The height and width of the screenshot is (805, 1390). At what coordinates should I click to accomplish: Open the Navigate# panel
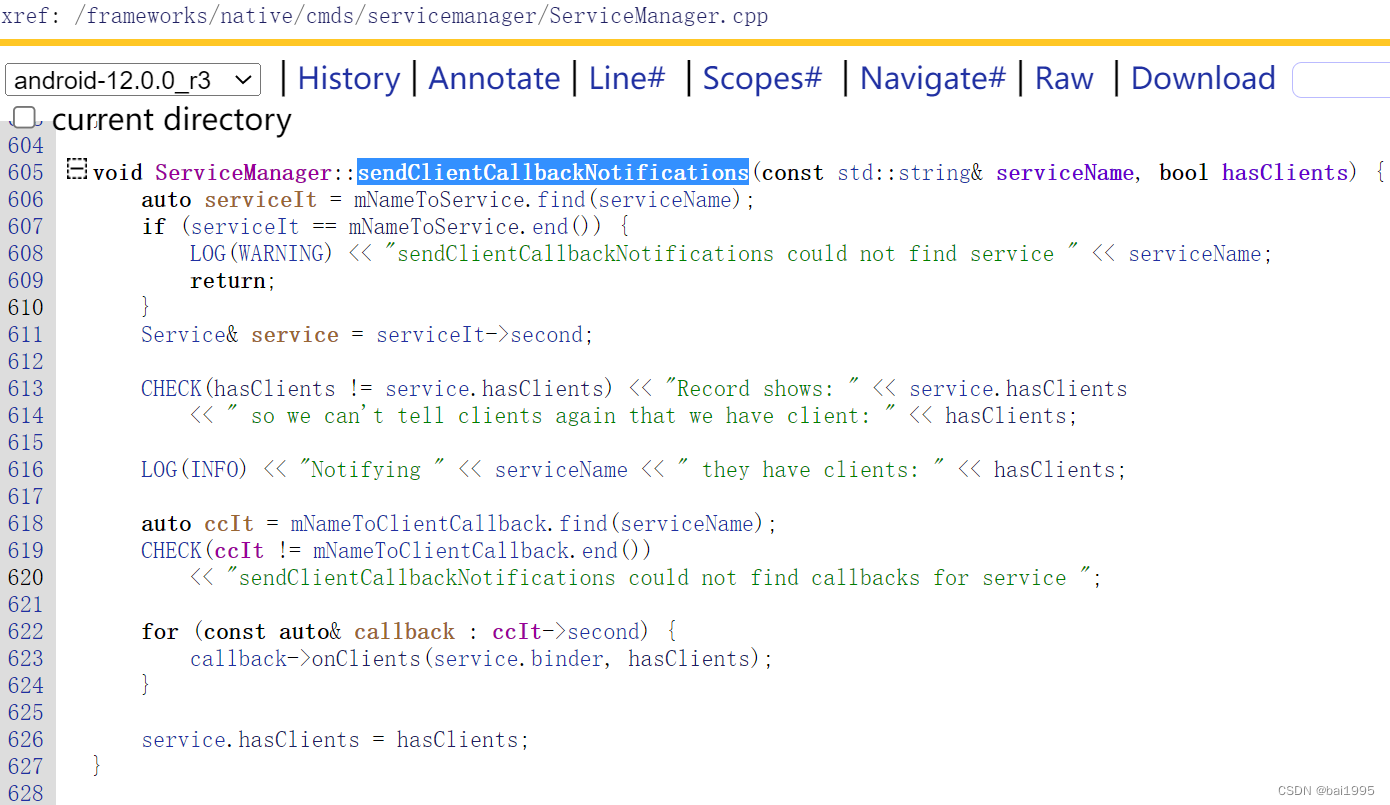[931, 78]
